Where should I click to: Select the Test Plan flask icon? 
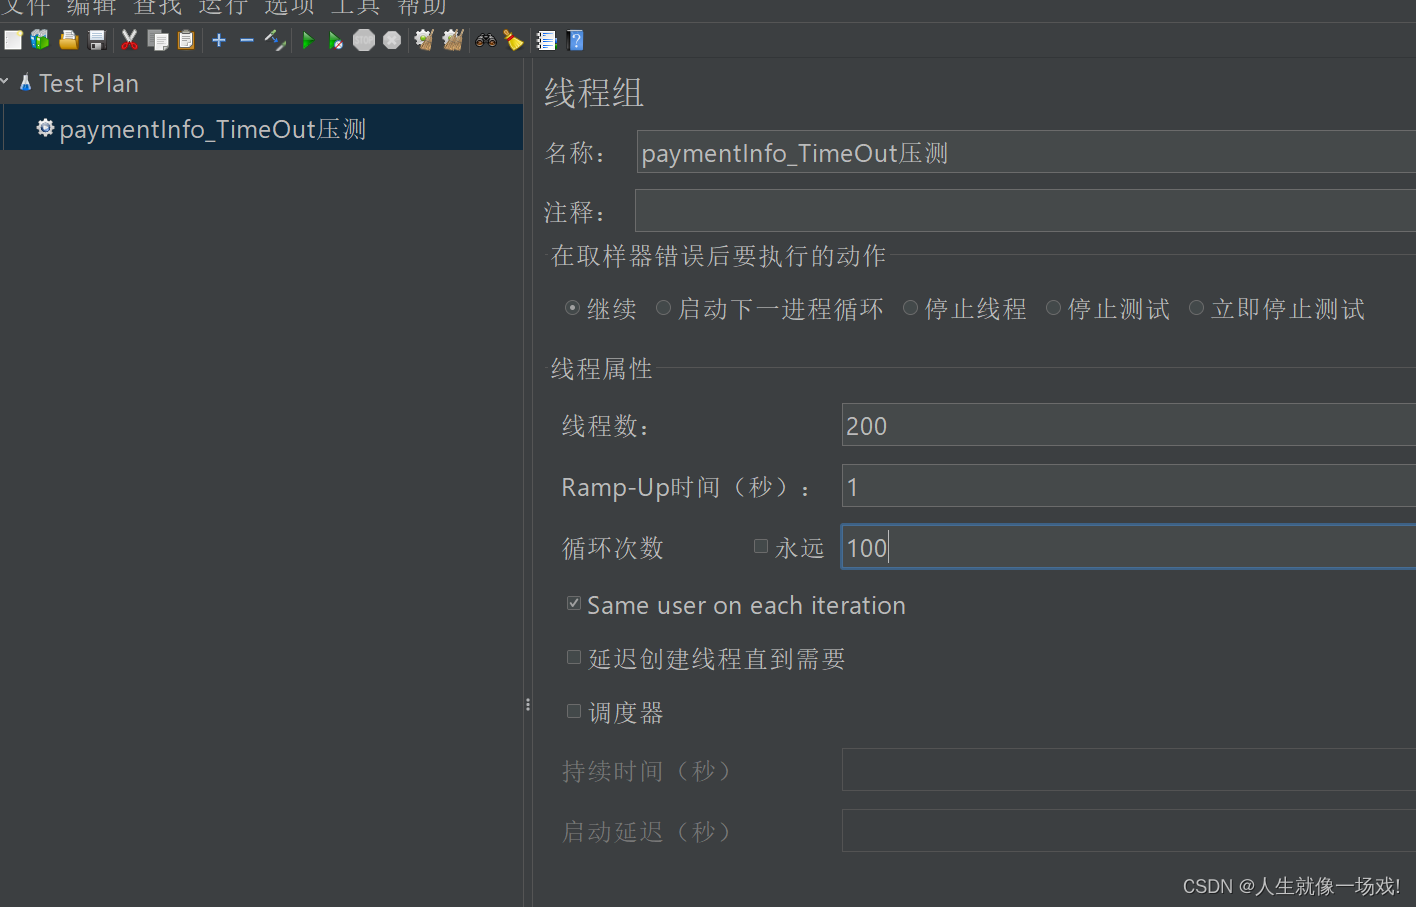pos(26,83)
